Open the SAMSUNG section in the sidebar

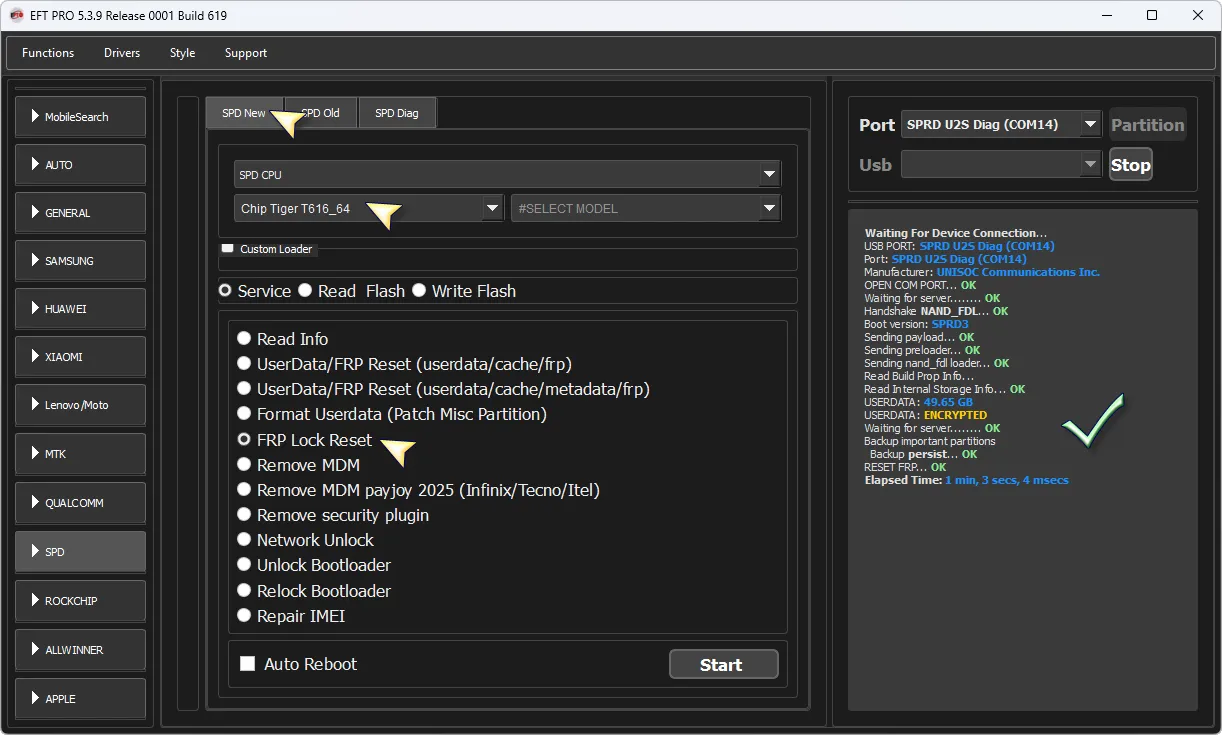click(80, 261)
